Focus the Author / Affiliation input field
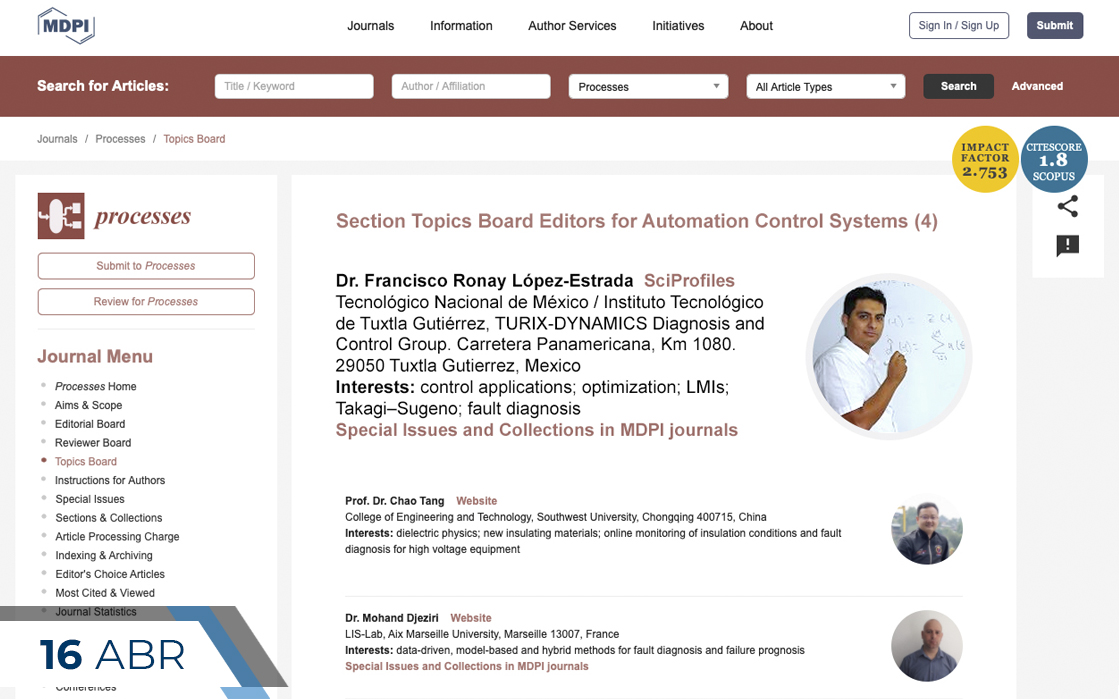This screenshot has width=1119, height=699. [x=471, y=86]
